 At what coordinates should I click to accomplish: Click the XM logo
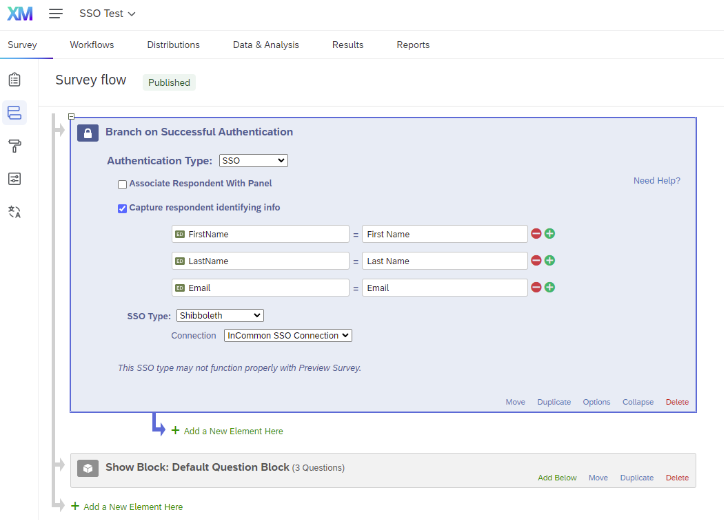pyautogui.click(x=20, y=13)
